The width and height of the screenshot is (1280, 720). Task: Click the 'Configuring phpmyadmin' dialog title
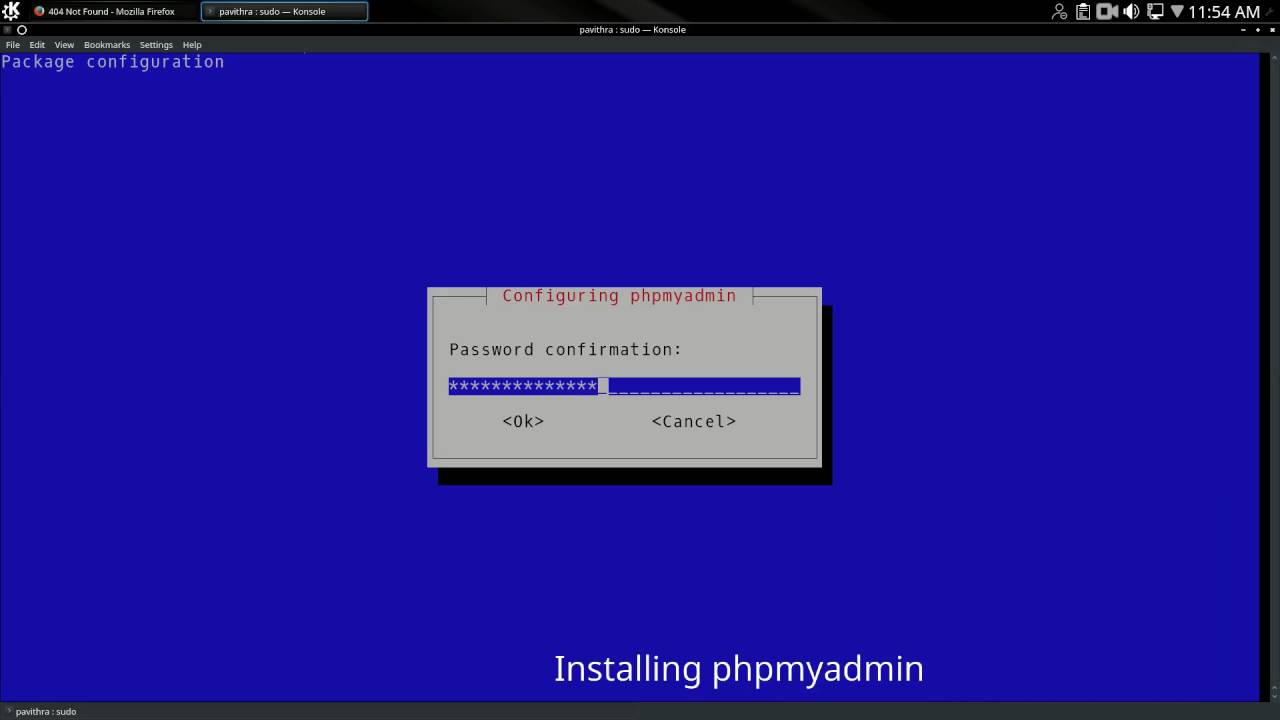click(619, 296)
